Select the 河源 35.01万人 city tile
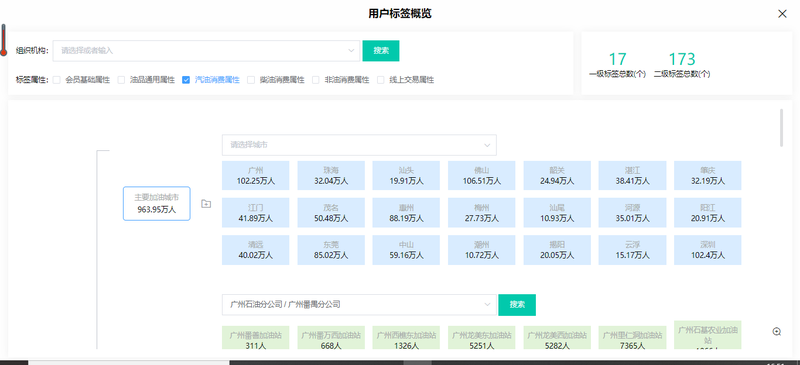The image size is (800, 365). 633,213
